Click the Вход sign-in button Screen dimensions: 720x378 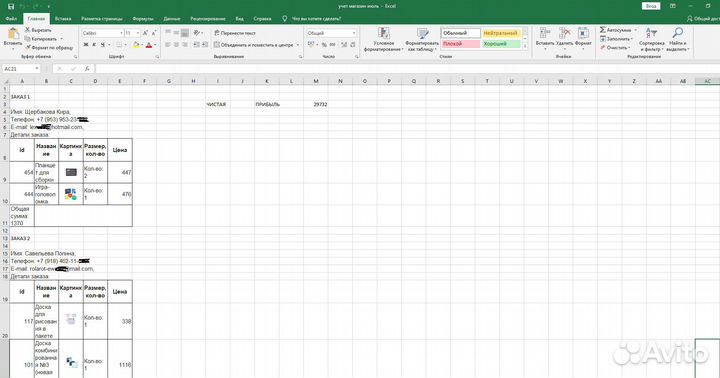[x=651, y=6]
